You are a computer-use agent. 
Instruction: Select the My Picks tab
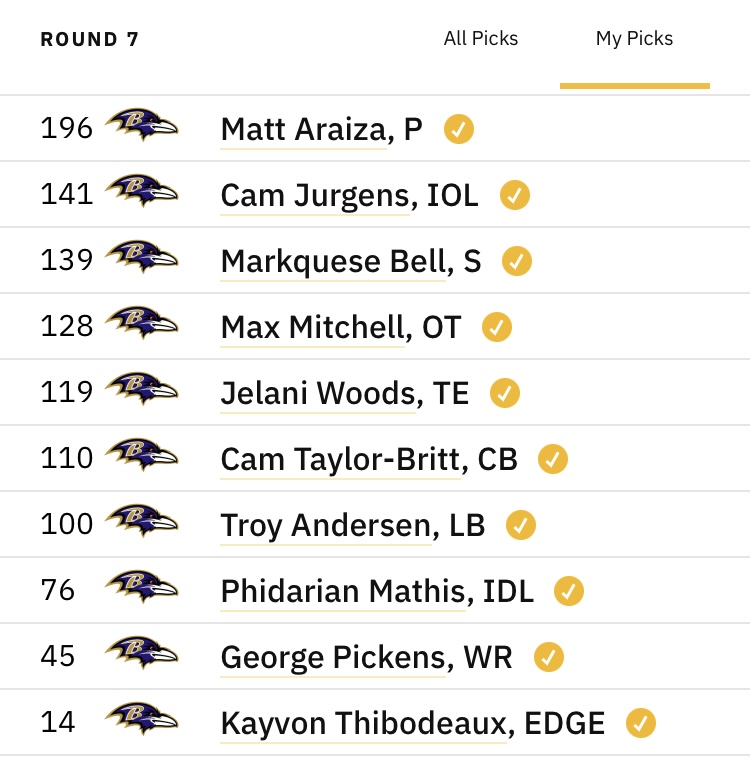634,38
